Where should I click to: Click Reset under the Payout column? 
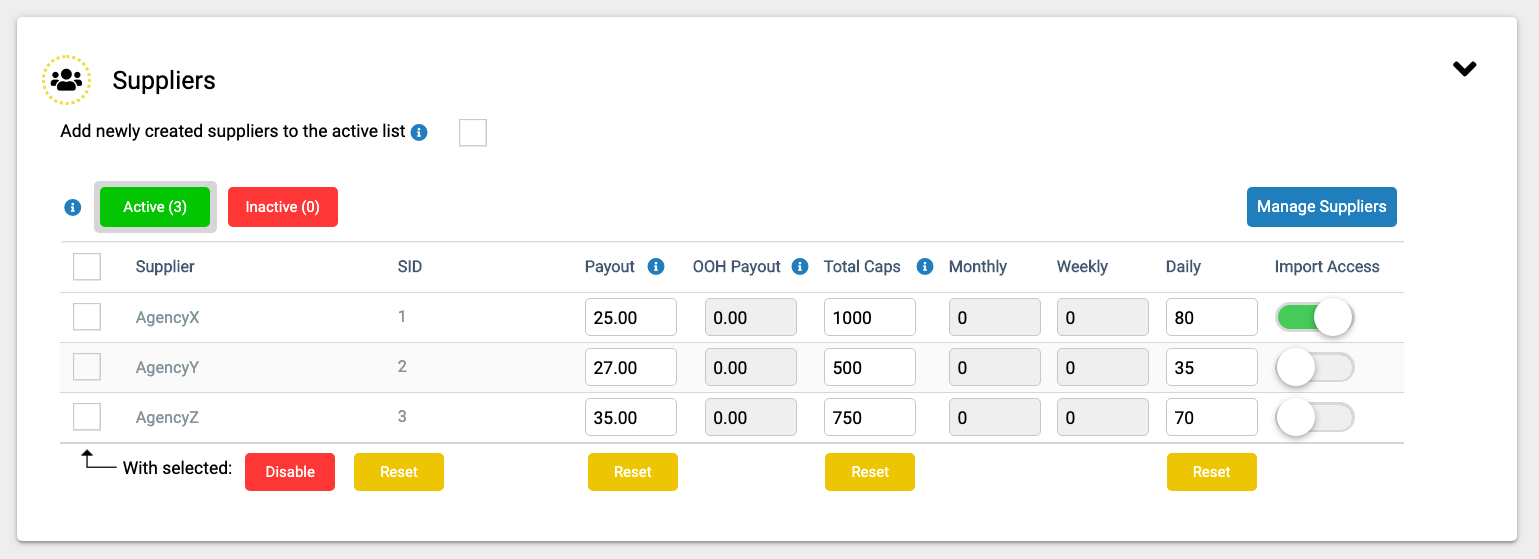pos(633,472)
